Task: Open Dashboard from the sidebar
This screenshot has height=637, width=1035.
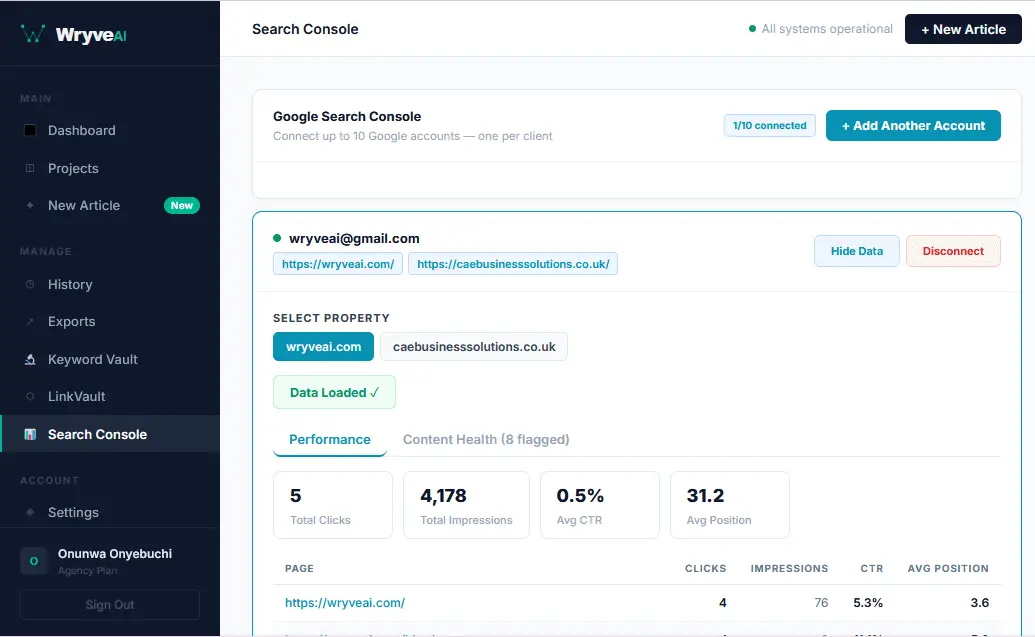Action: point(110,130)
